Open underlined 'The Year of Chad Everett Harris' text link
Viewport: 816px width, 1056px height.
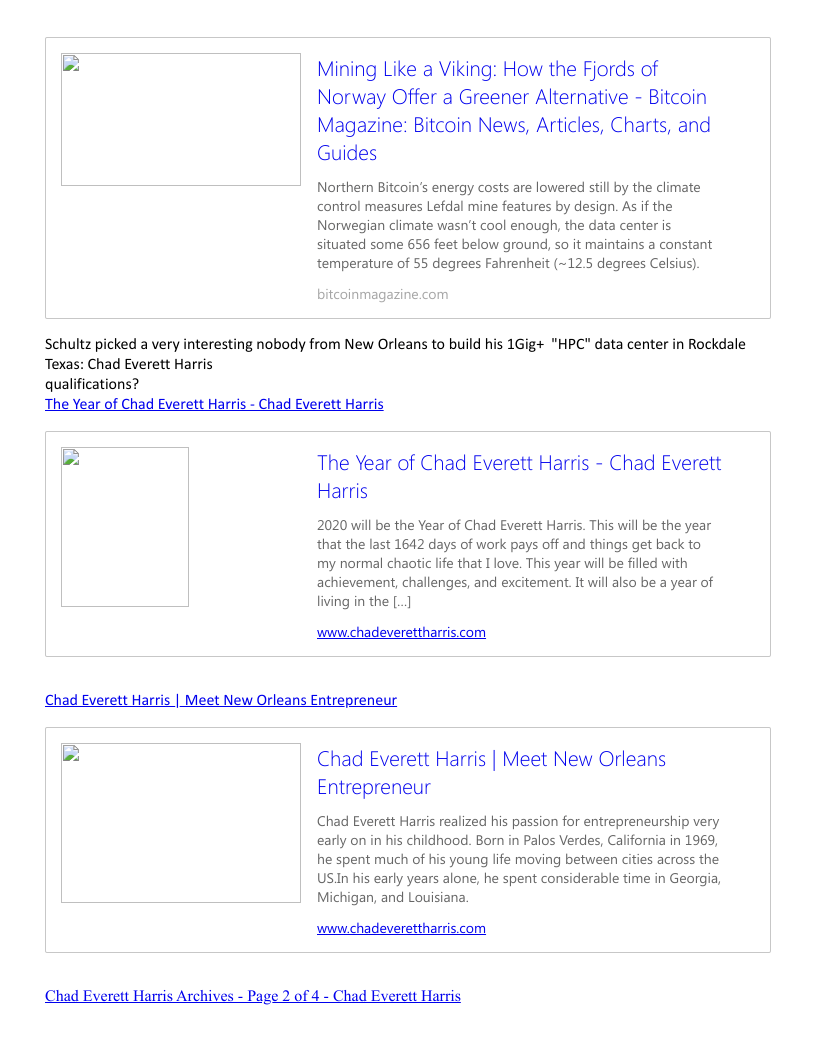(x=214, y=404)
